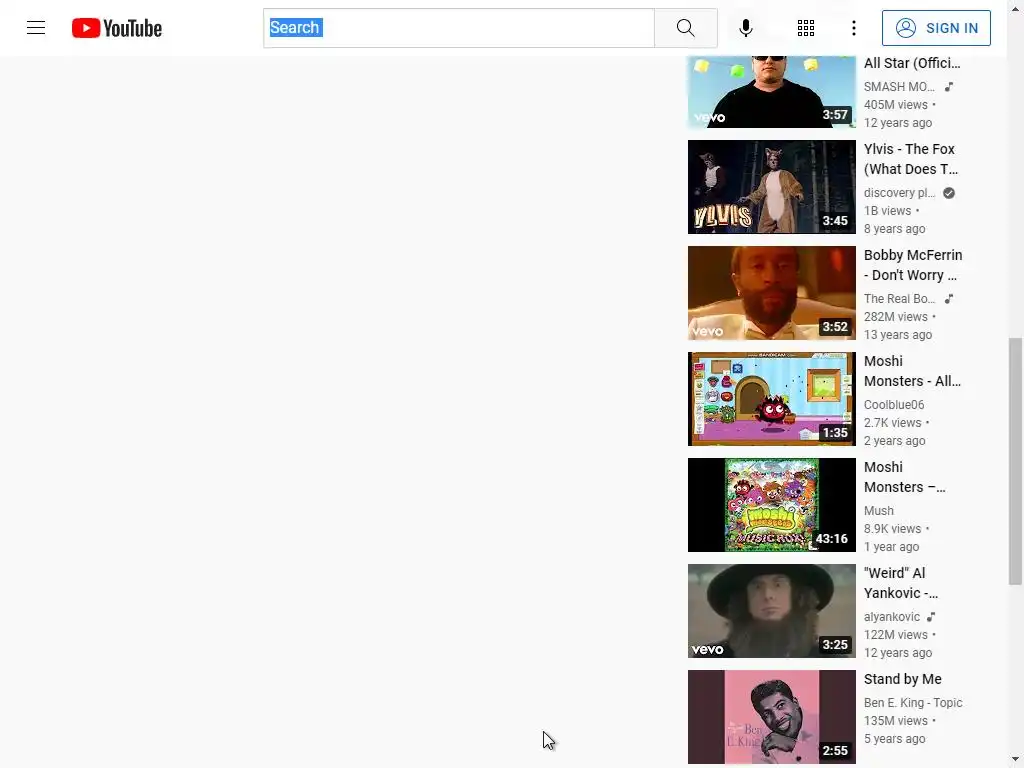The height and width of the screenshot is (768, 1024).
Task: Open the All Star video thumbnail
Action: pos(771,92)
